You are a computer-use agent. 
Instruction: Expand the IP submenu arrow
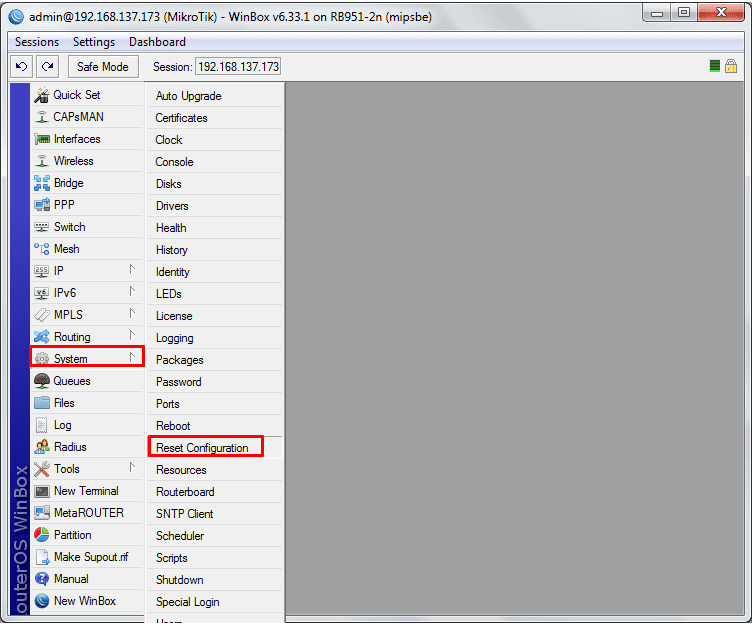coord(132,270)
